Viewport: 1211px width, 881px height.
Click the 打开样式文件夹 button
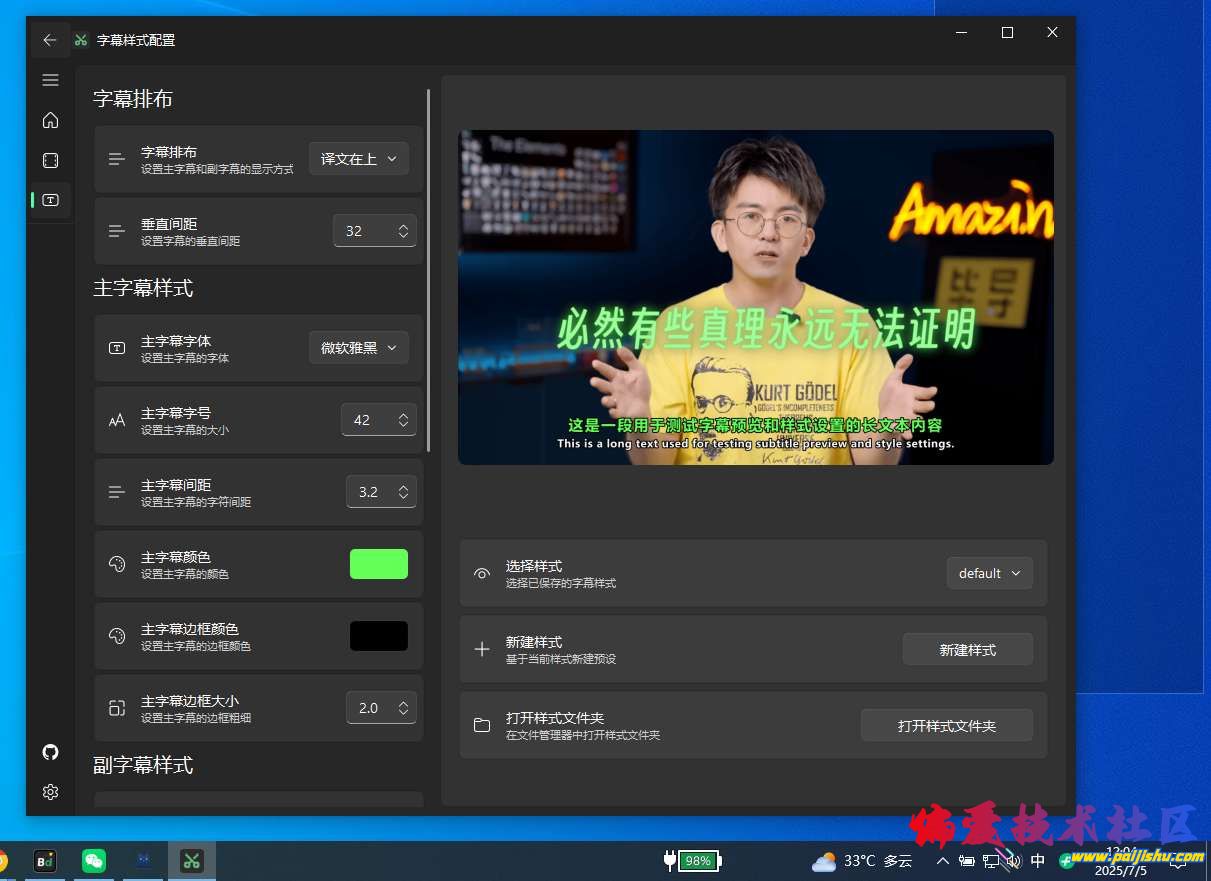946,726
